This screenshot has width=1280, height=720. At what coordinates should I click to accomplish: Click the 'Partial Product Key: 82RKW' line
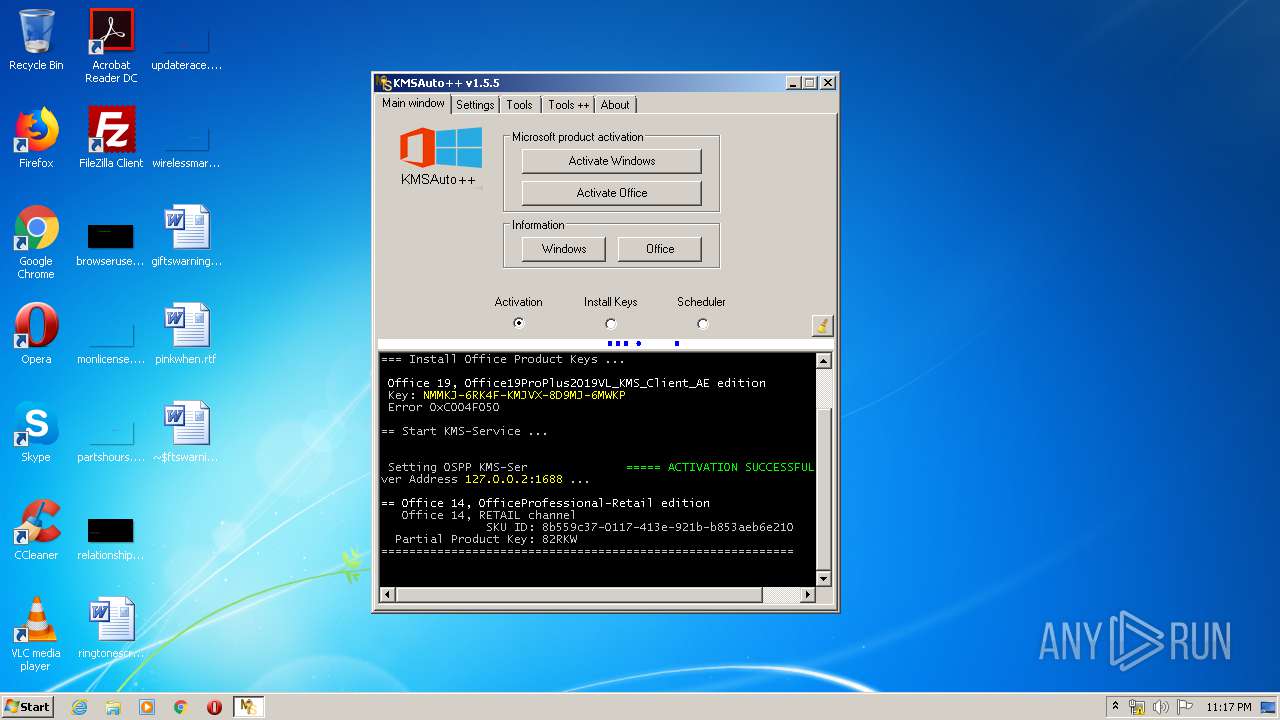[486, 540]
